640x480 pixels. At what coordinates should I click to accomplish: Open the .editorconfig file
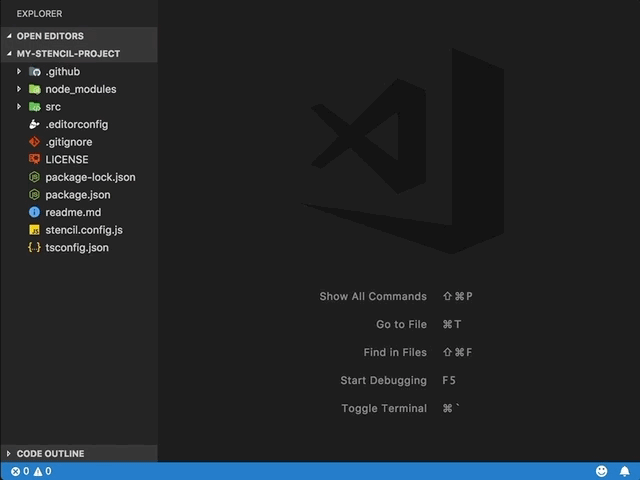coord(77,124)
